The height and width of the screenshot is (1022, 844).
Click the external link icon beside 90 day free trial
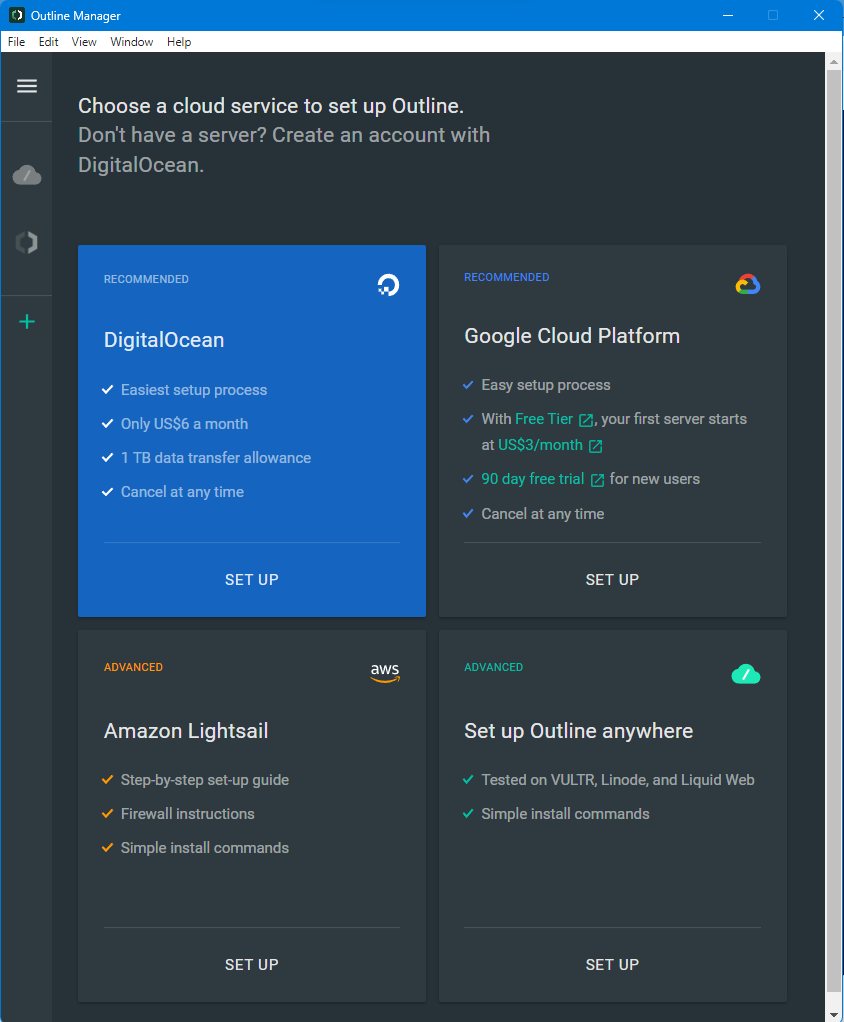(596, 479)
